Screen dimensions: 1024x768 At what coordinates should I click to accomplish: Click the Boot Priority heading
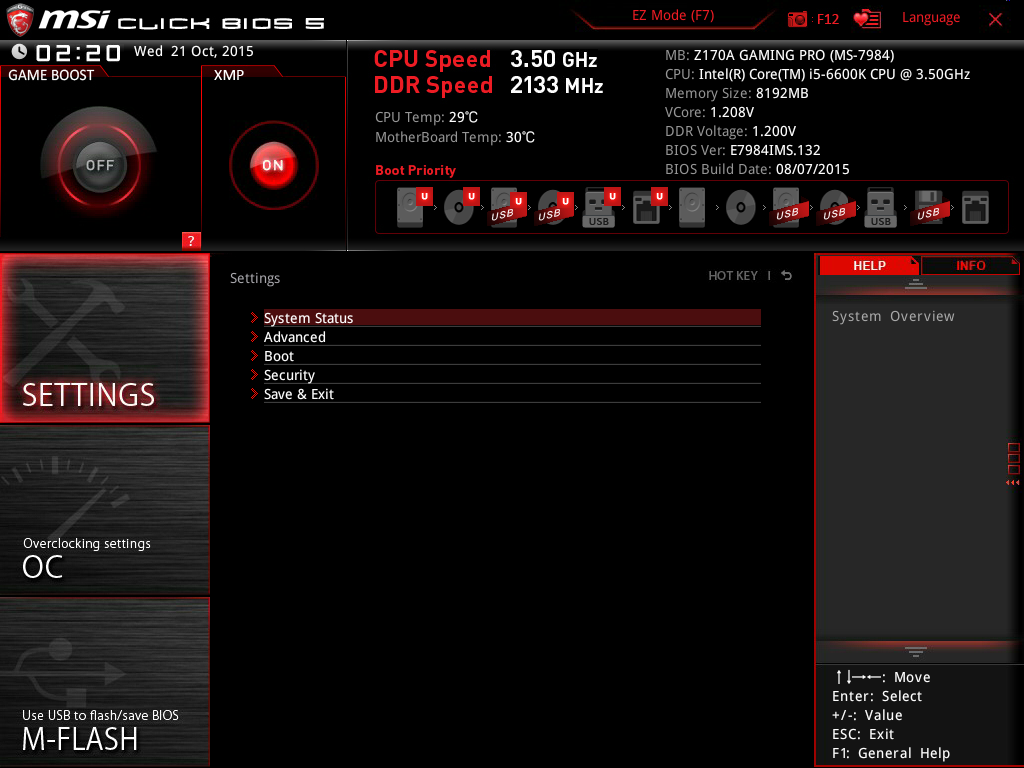pos(415,170)
